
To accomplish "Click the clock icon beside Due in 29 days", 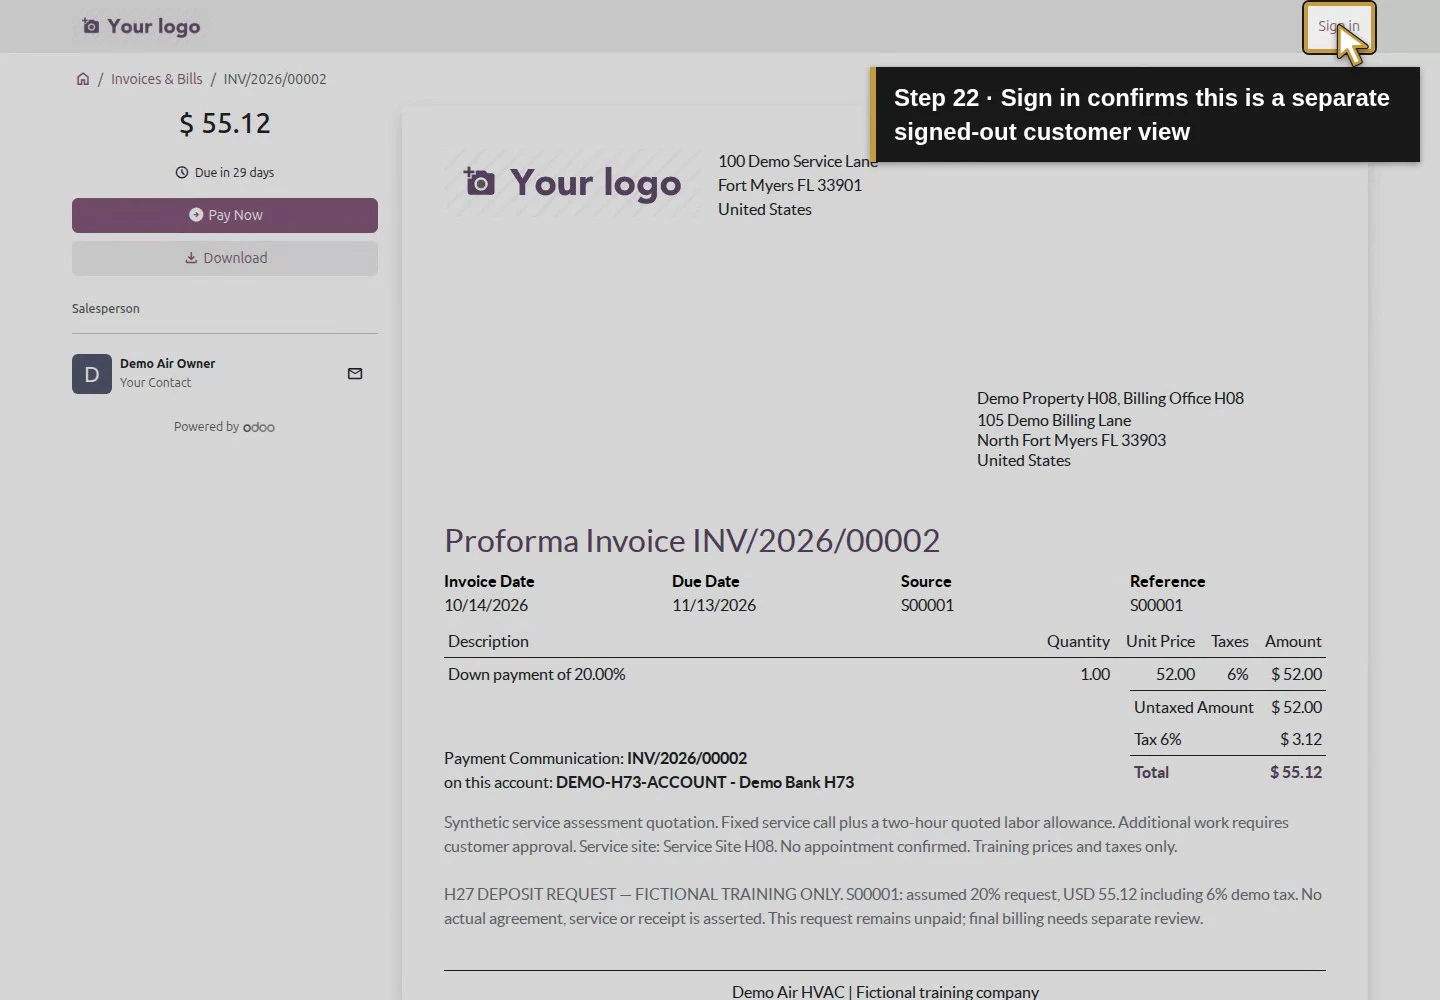I will 182,172.
